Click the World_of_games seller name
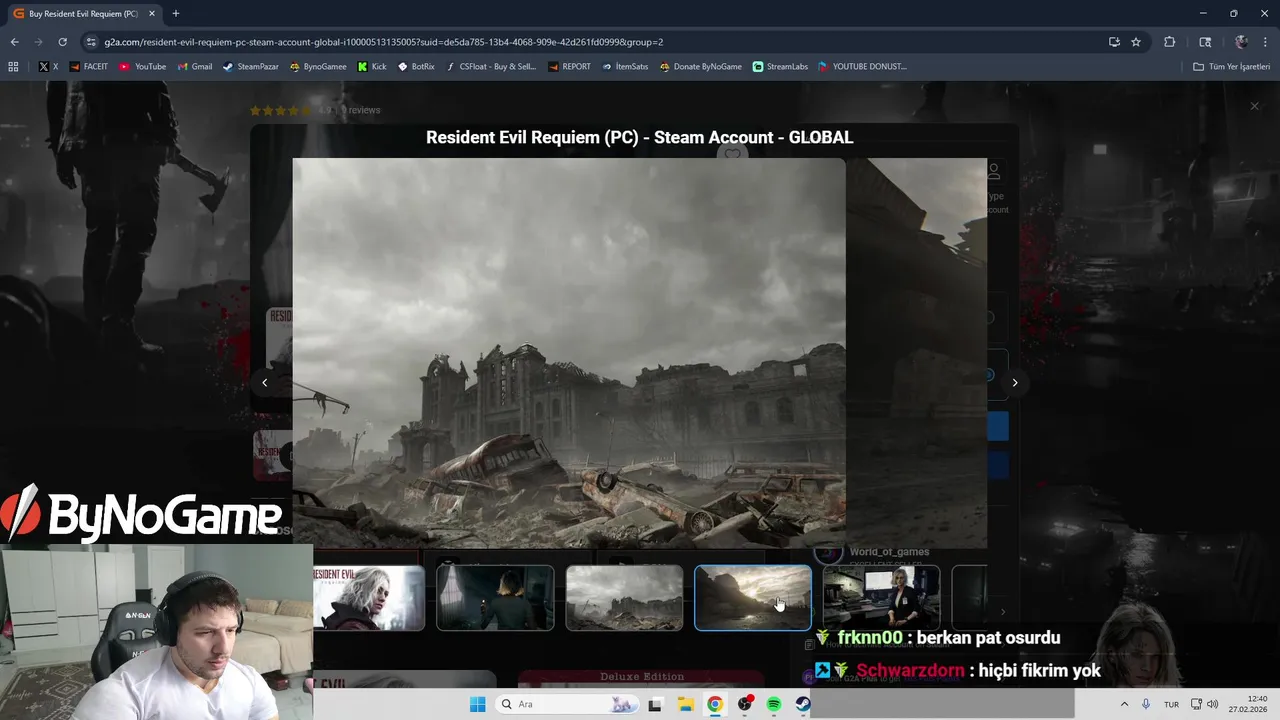1280x720 pixels. [889, 552]
